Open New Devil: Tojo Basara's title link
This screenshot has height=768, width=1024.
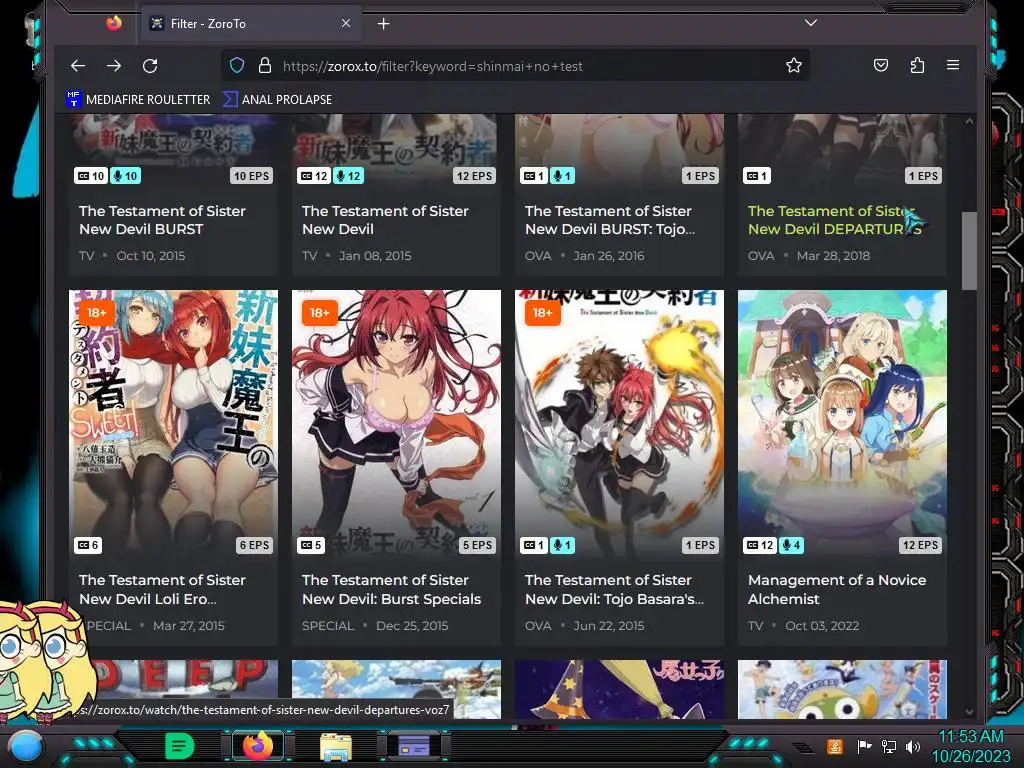[614, 589]
